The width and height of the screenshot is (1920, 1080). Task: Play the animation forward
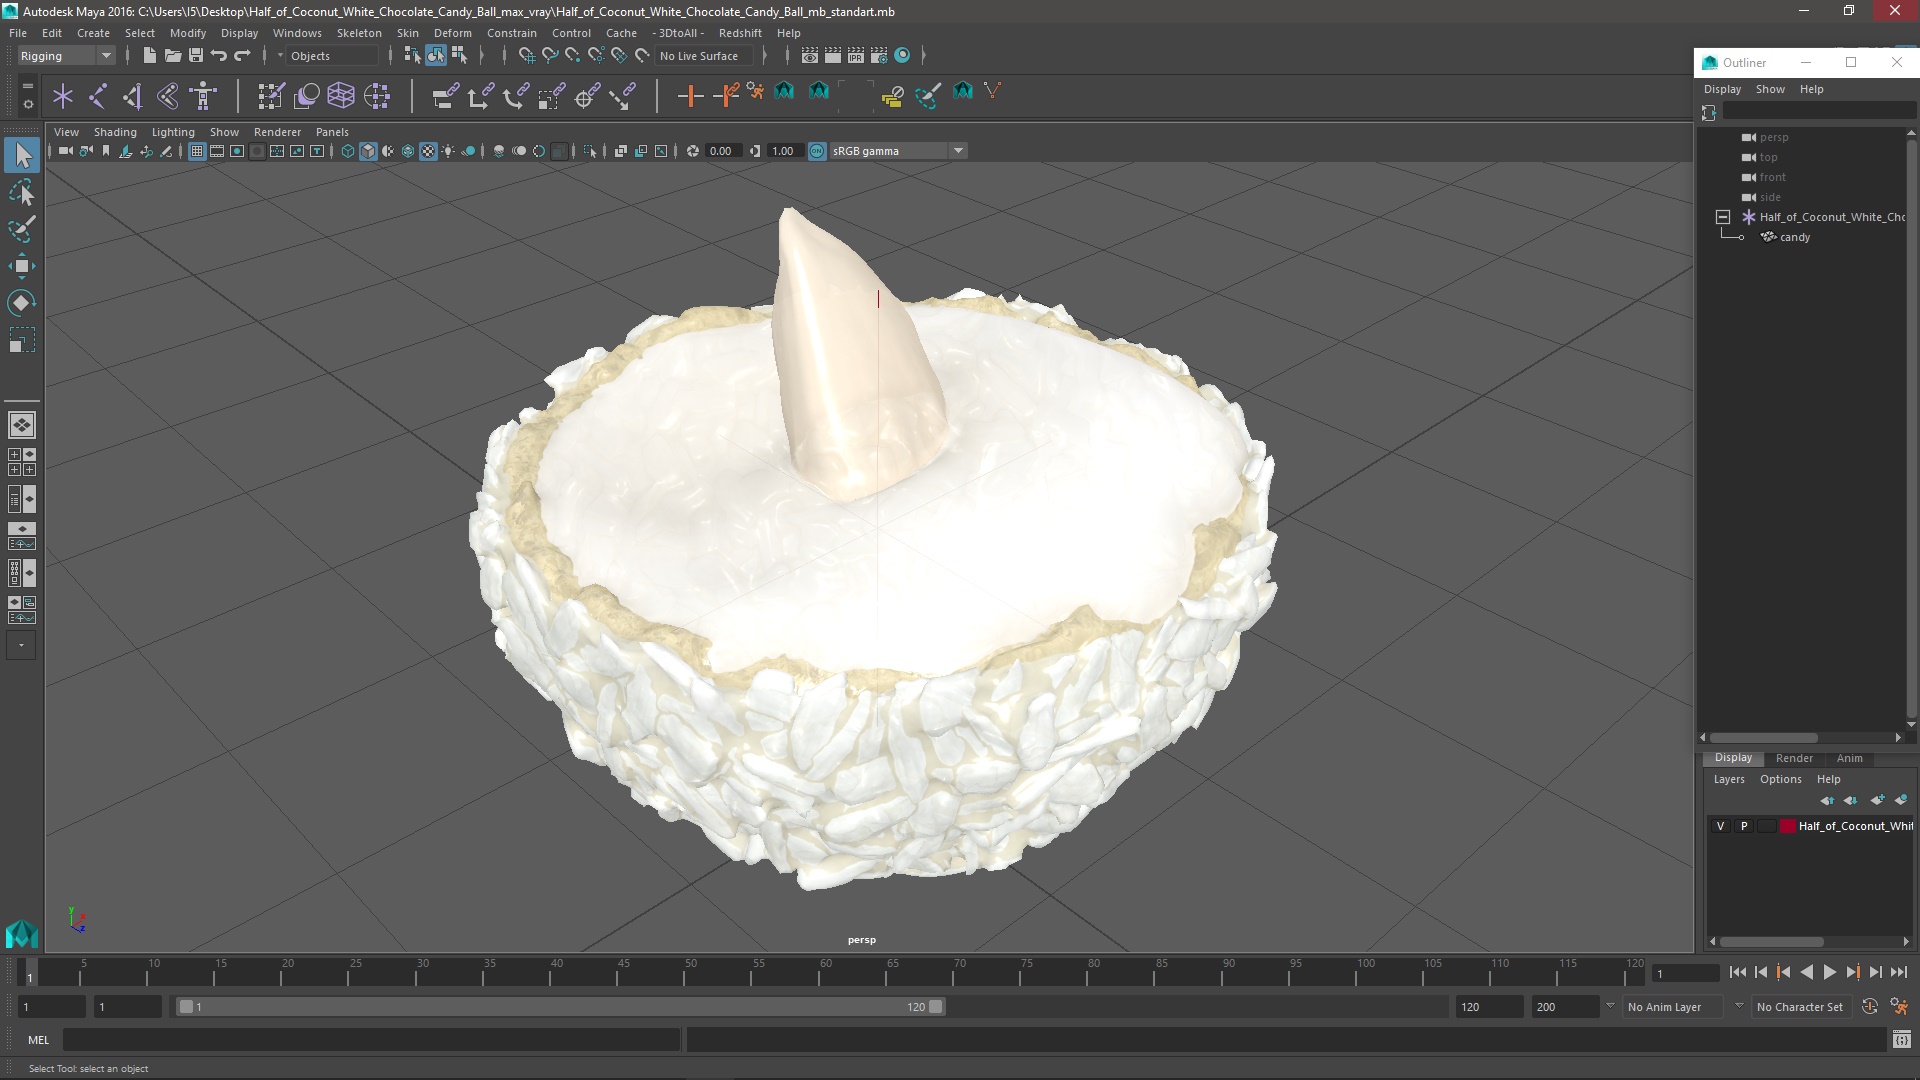(x=1830, y=972)
